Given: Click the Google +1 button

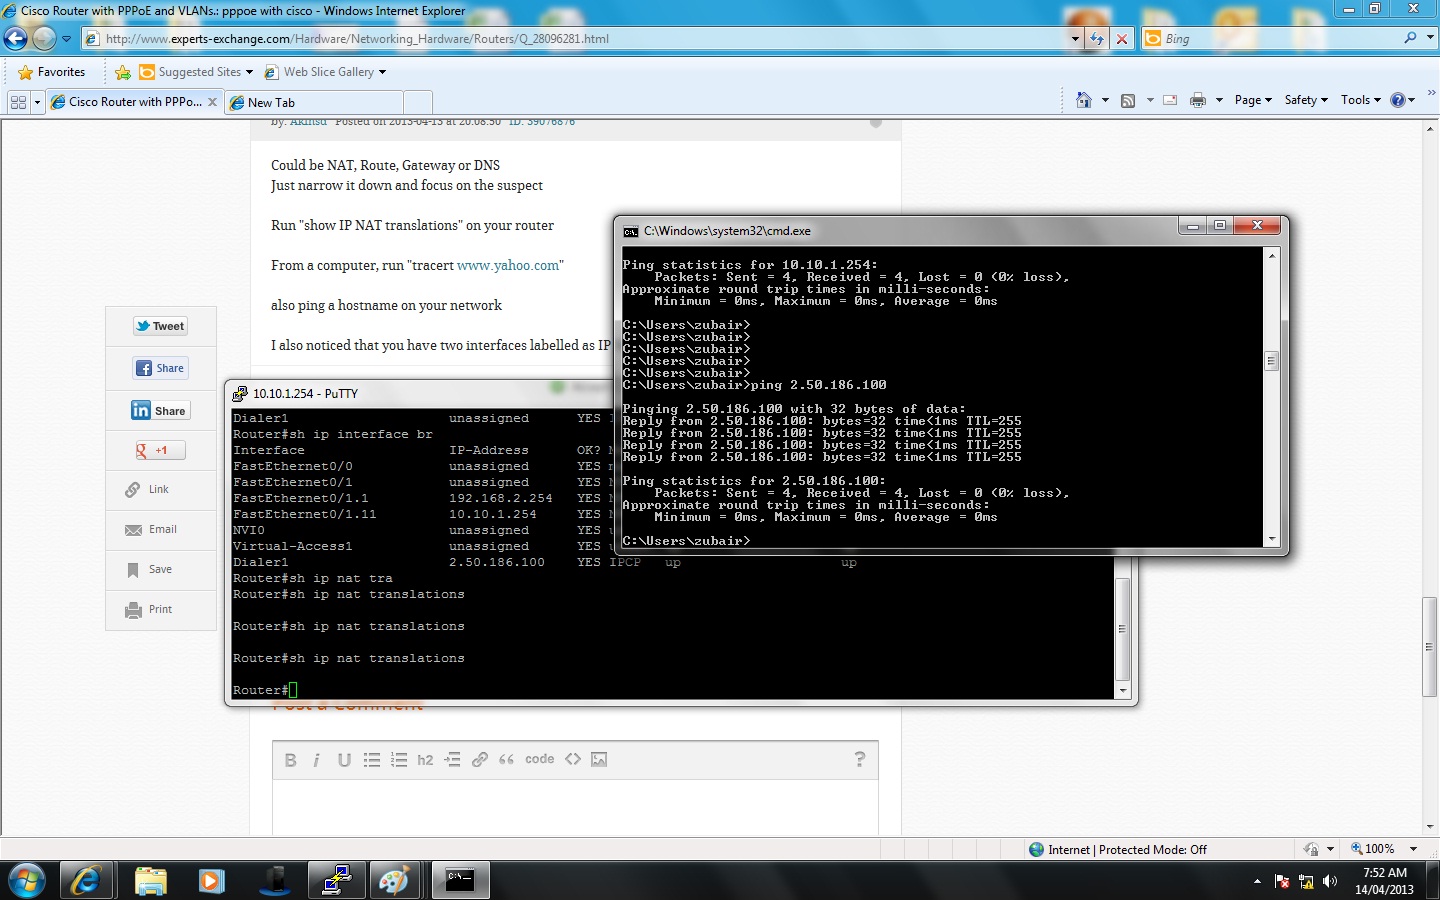Looking at the screenshot, I should (x=160, y=450).
